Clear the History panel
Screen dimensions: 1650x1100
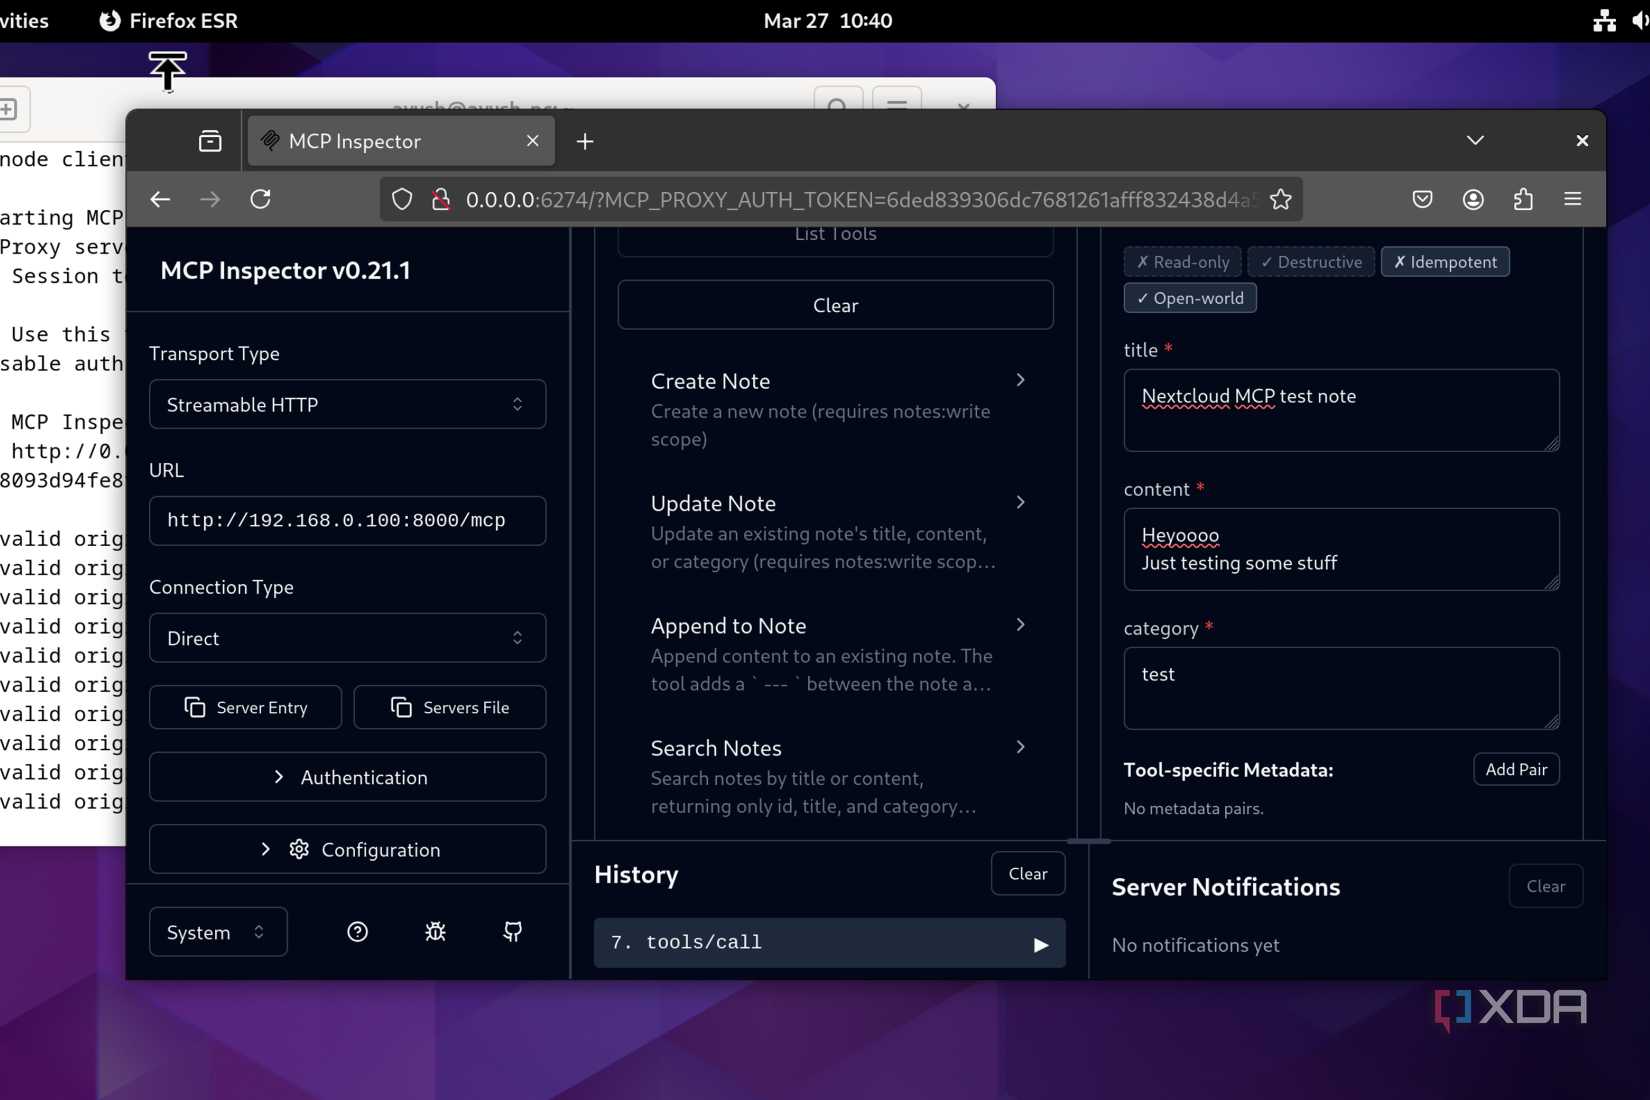1028,874
